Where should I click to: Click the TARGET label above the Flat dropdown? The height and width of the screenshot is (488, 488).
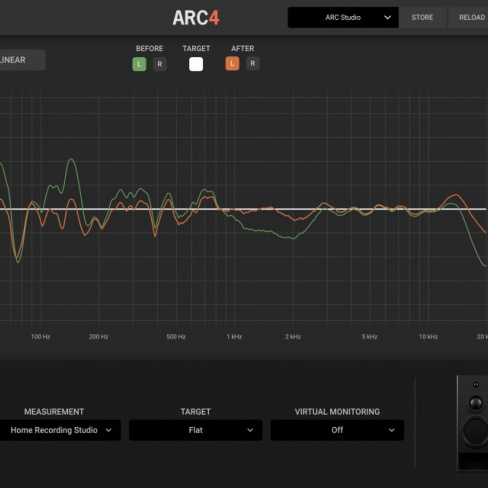tap(196, 412)
